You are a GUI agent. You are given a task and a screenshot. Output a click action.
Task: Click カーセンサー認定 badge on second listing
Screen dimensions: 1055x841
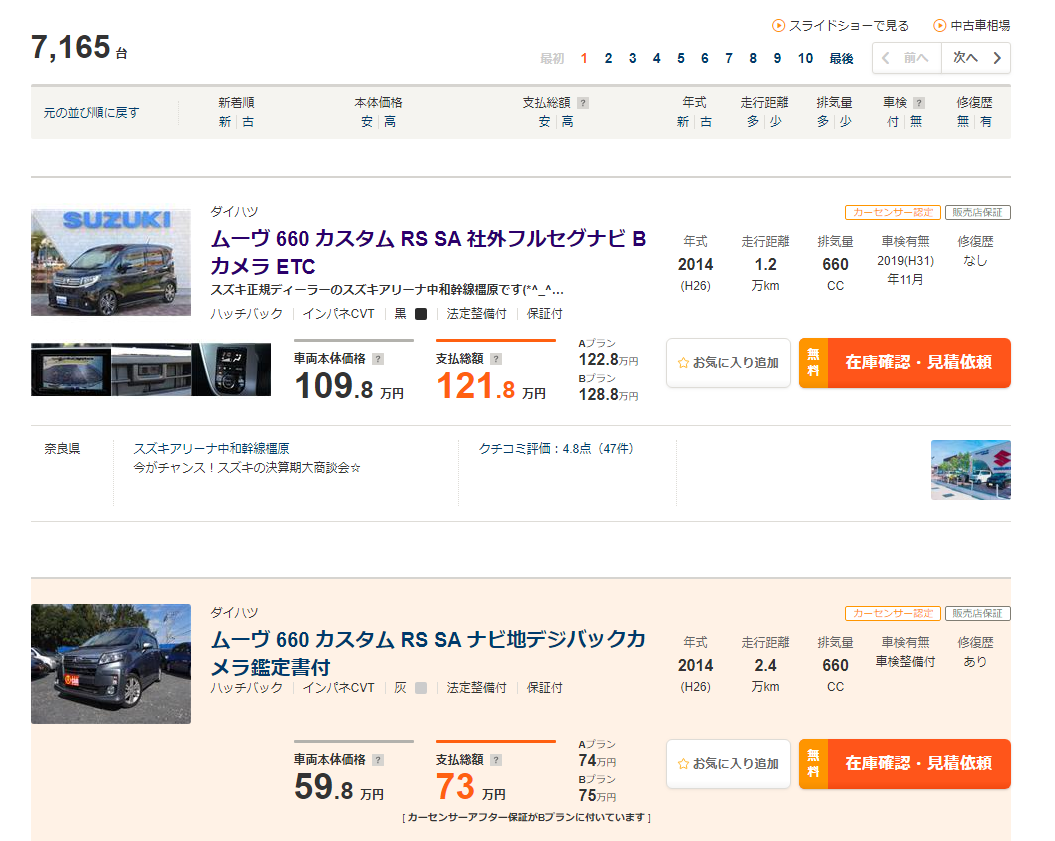893,614
